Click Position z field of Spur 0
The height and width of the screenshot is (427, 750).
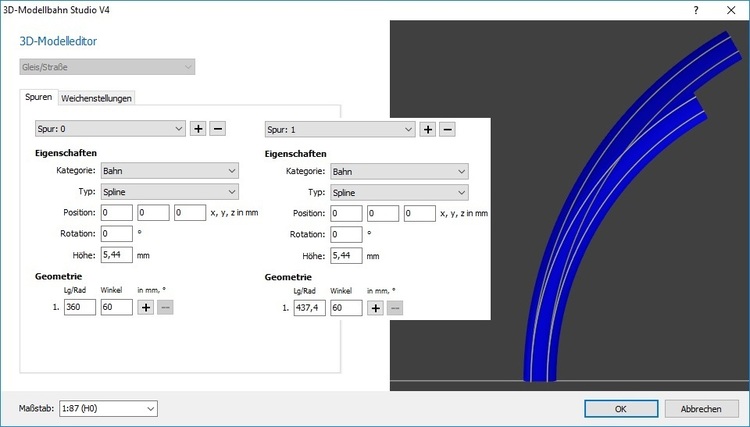(x=190, y=213)
